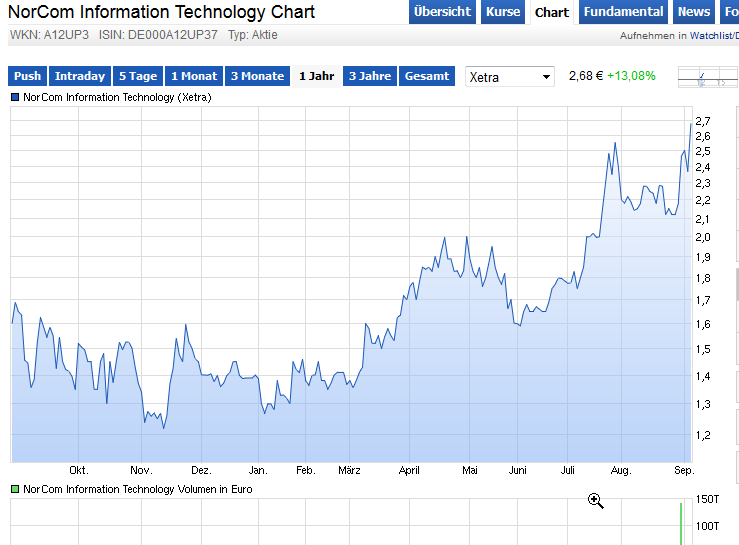This screenshot has height=545, width=739.
Task: Open the Xetra exchange dropdown
Action: (509, 77)
